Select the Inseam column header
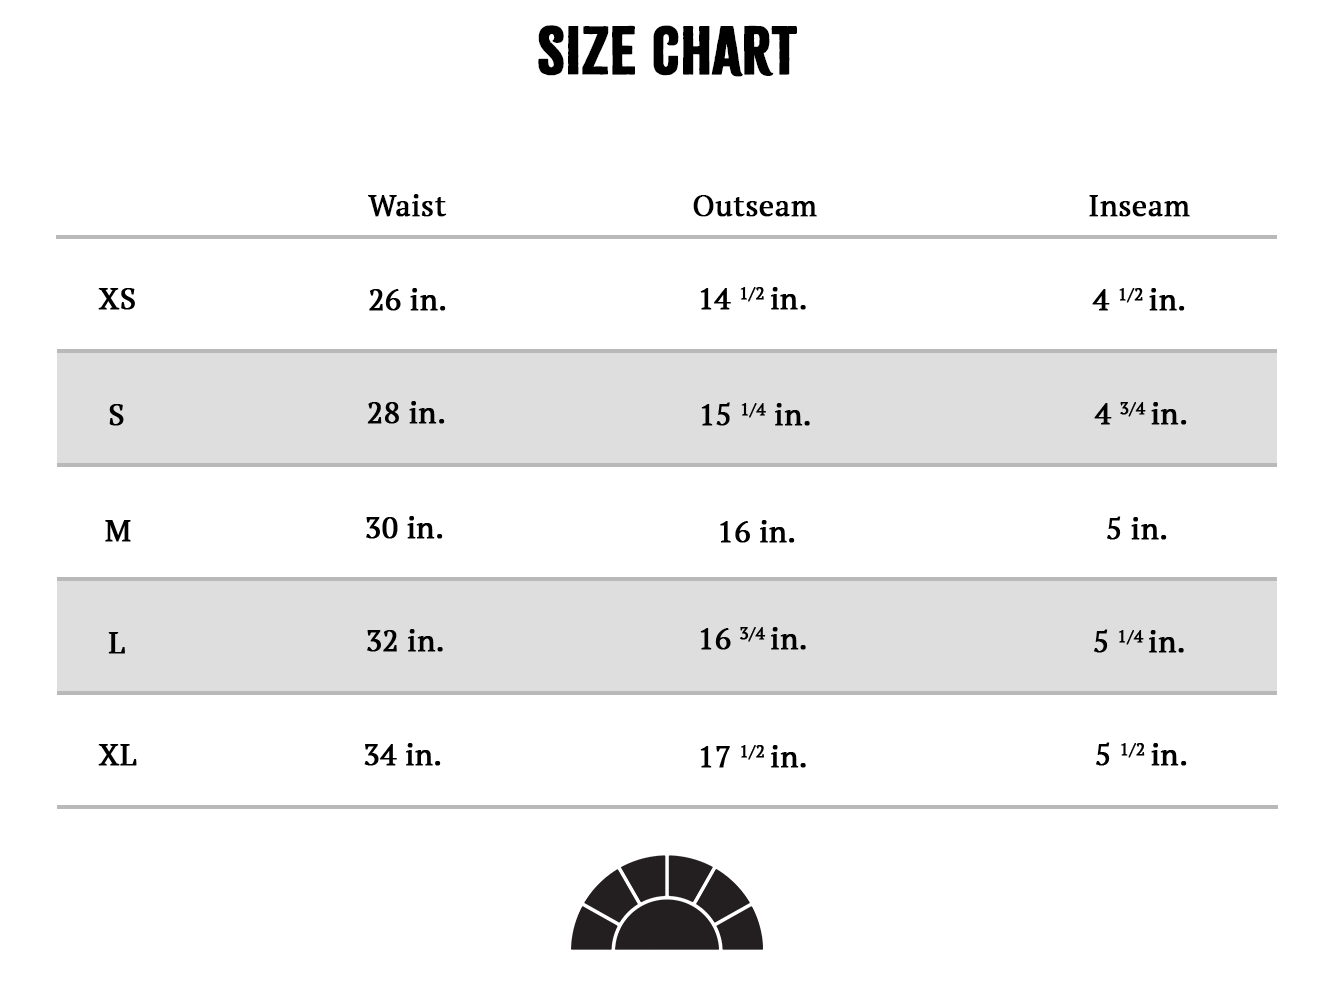1334x999 pixels. [1138, 206]
